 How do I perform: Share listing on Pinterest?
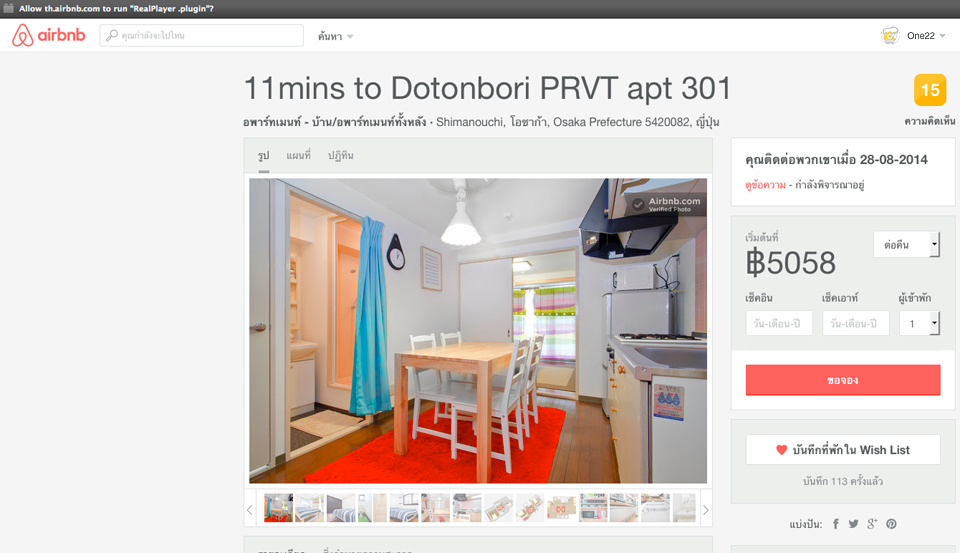[x=891, y=524]
